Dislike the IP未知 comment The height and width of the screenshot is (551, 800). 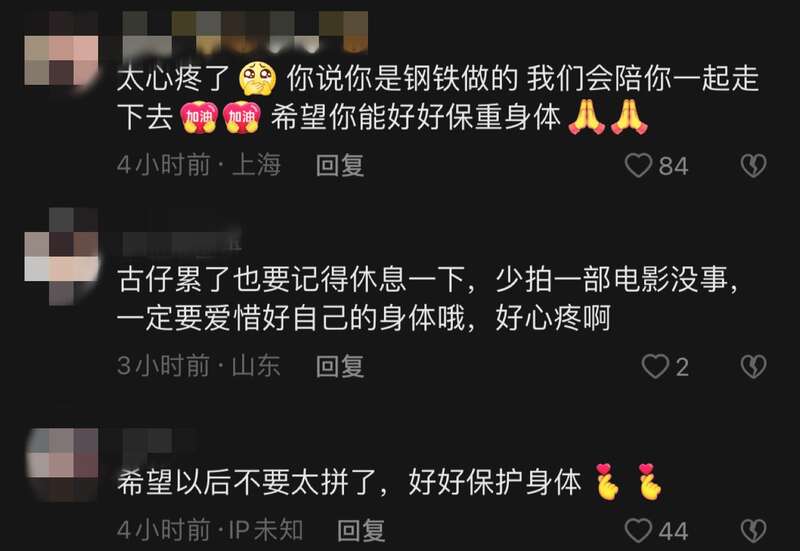[x=753, y=531]
